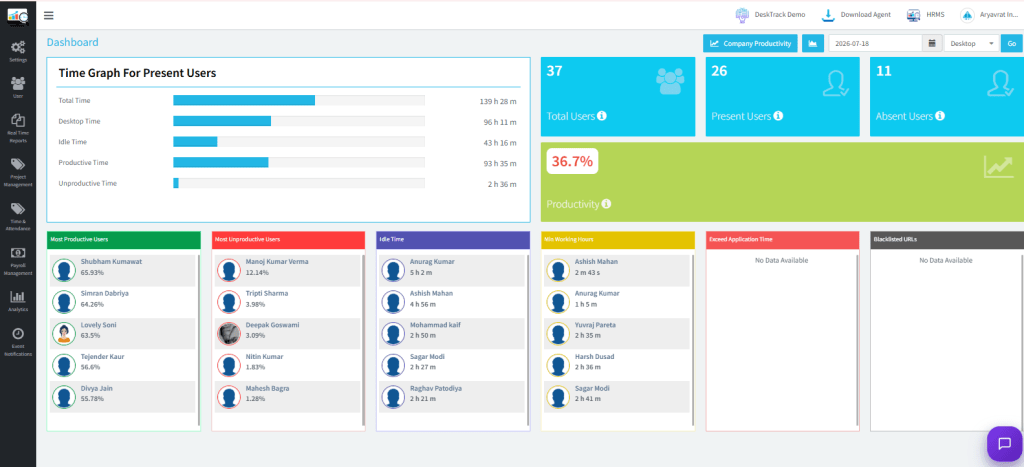Open the Total Users card group icon
1024x467 pixels.
pyautogui.click(x=669, y=82)
